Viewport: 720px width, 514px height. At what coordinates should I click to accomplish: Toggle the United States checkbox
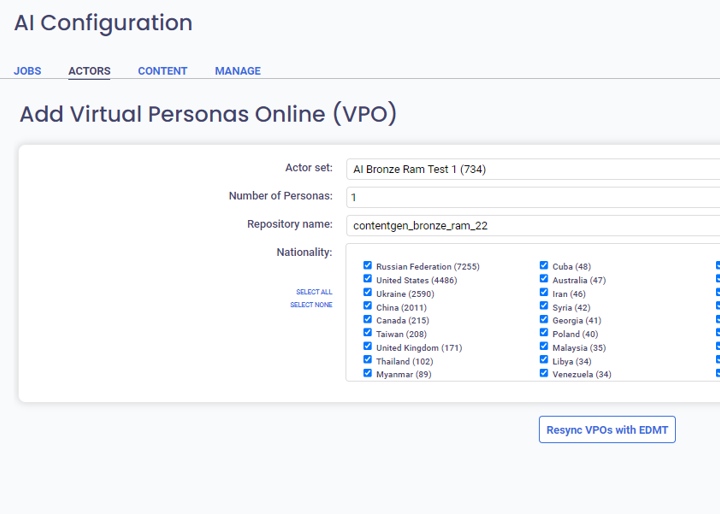click(368, 280)
